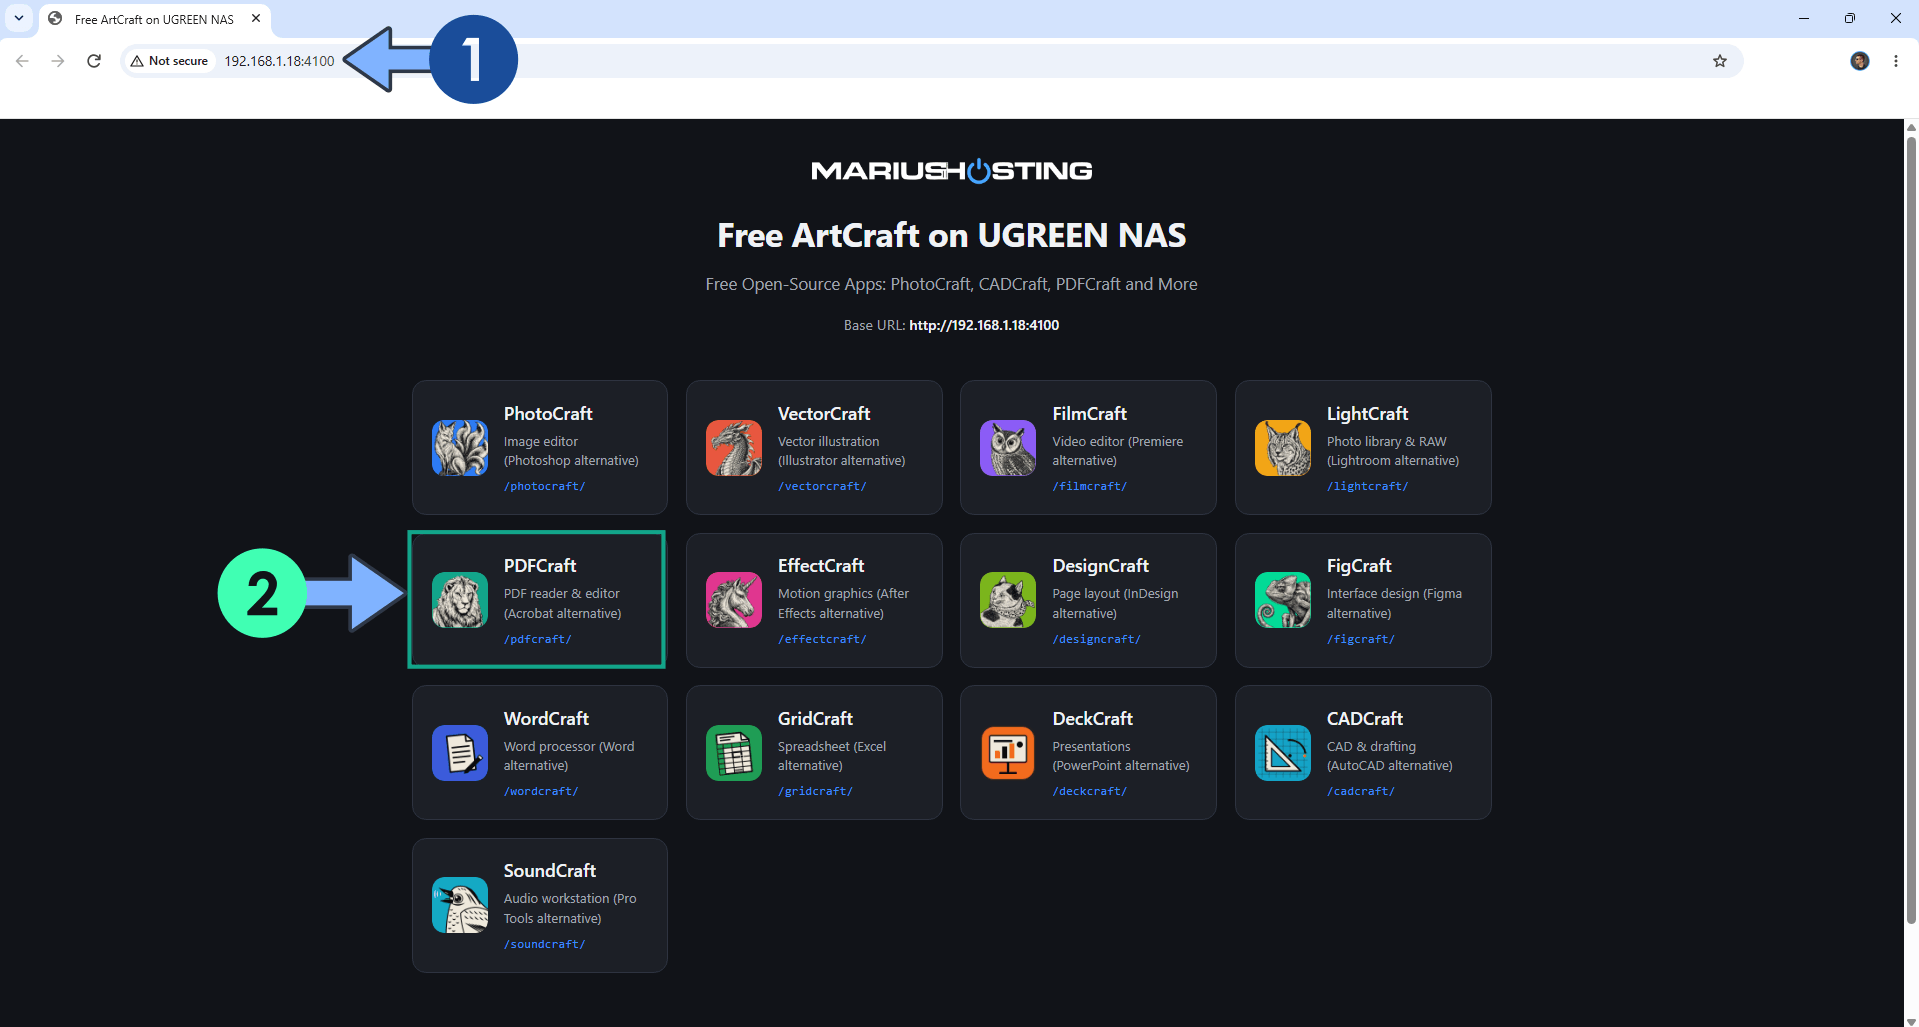Bookmark this page with the star icon
Viewport: 1919px width, 1027px height.
point(1720,61)
